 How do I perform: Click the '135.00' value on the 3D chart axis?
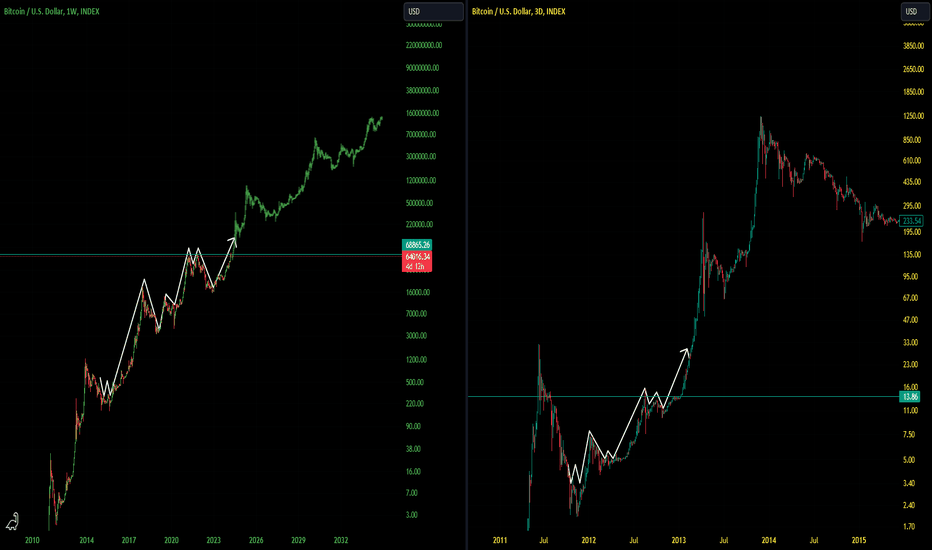coord(912,254)
